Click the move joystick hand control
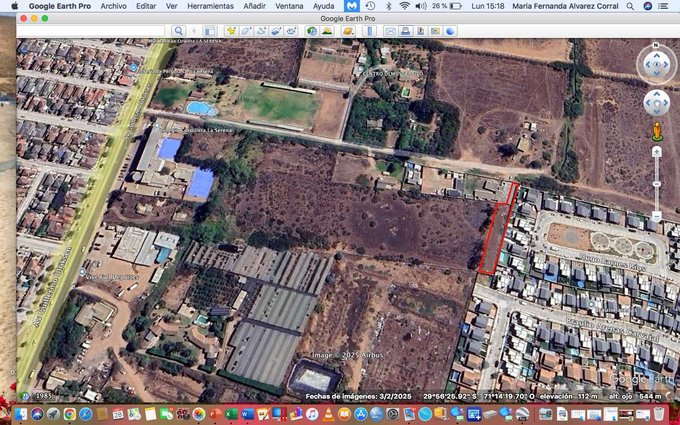Viewport: 680px width, 425px height. coord(656,103)
